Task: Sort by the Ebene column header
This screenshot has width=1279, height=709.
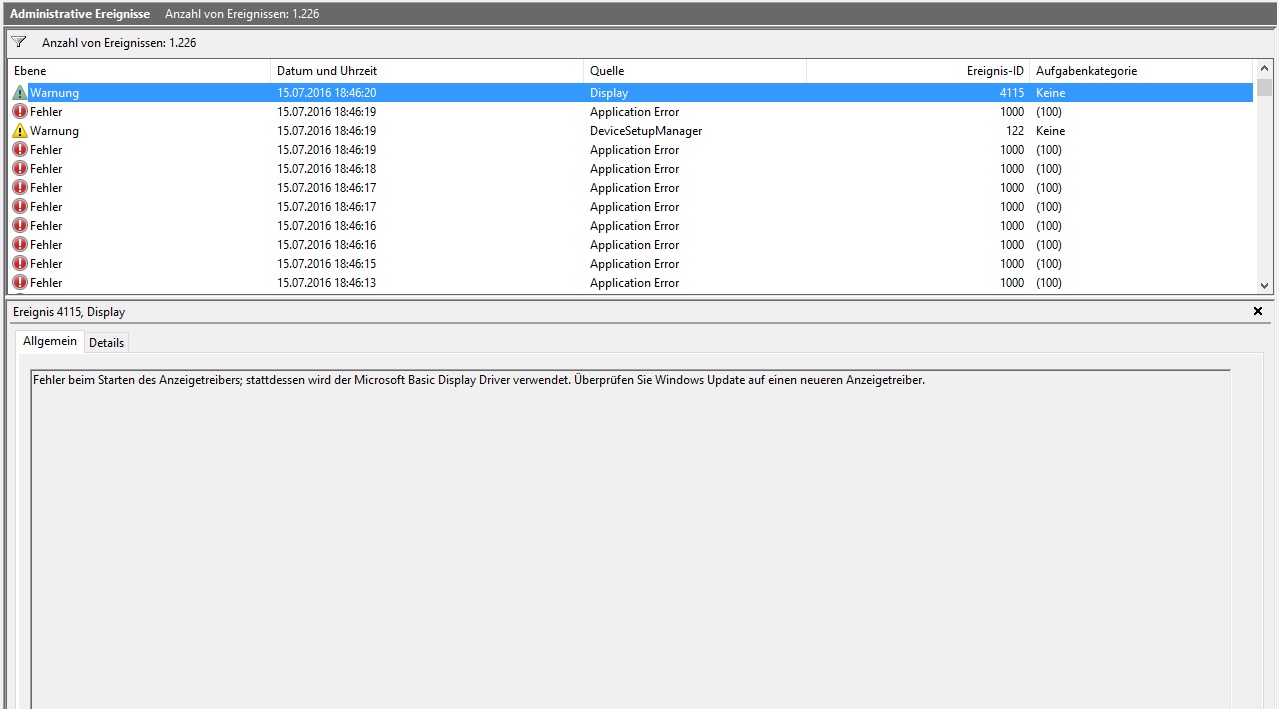Action: pyautogui.click(x=139, y=71)
